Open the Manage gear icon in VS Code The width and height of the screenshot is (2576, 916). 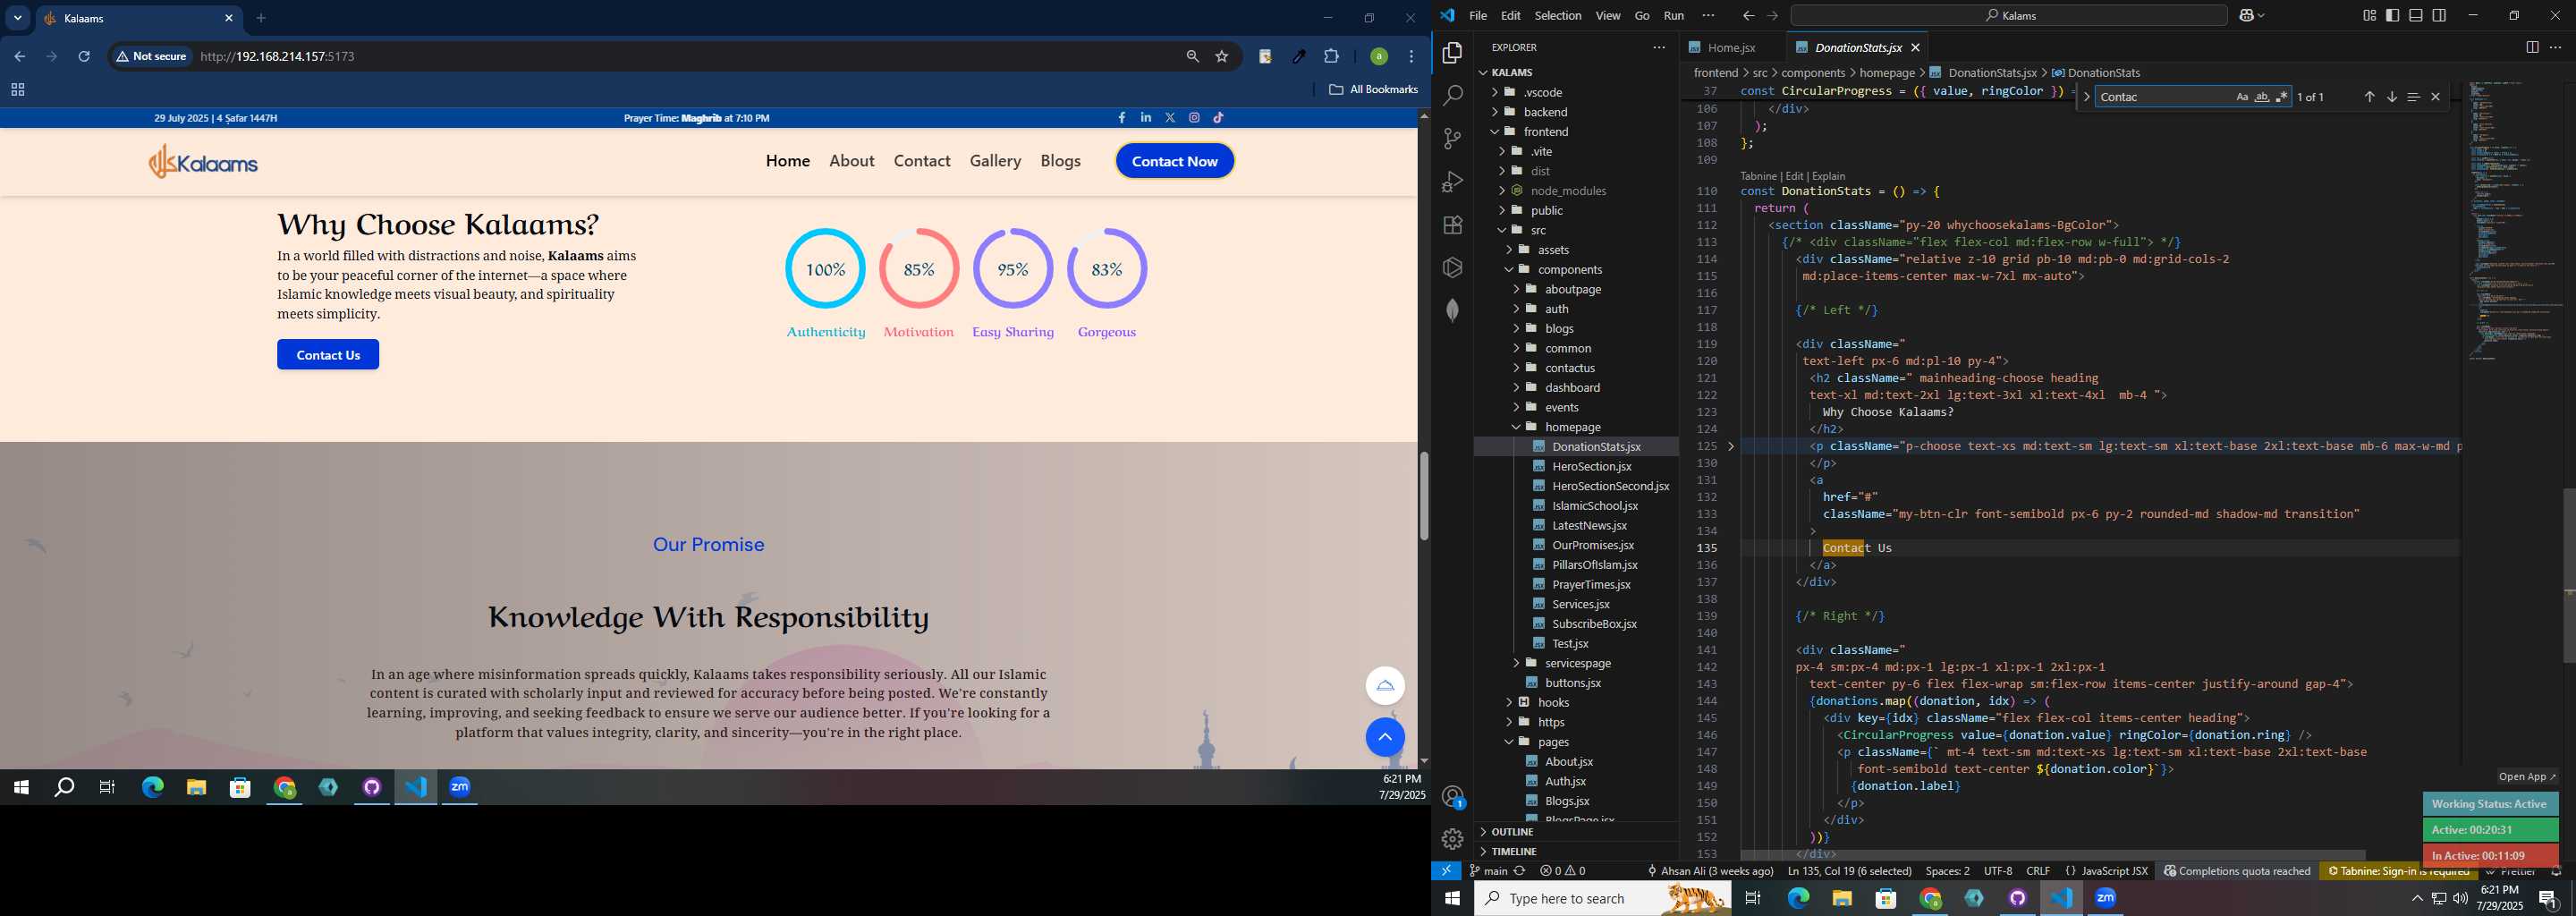point(1452,839)
